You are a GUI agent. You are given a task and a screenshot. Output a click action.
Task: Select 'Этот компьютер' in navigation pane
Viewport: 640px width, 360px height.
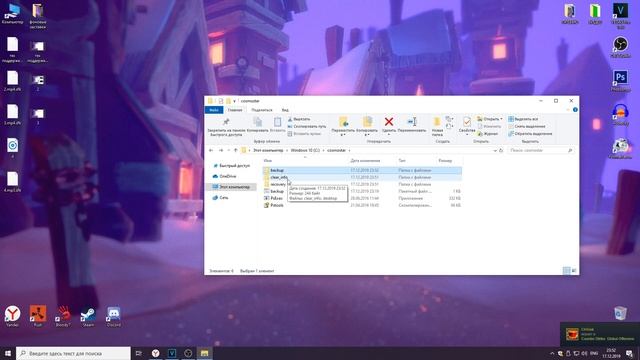pyautogui.click(x=231, y=187)
